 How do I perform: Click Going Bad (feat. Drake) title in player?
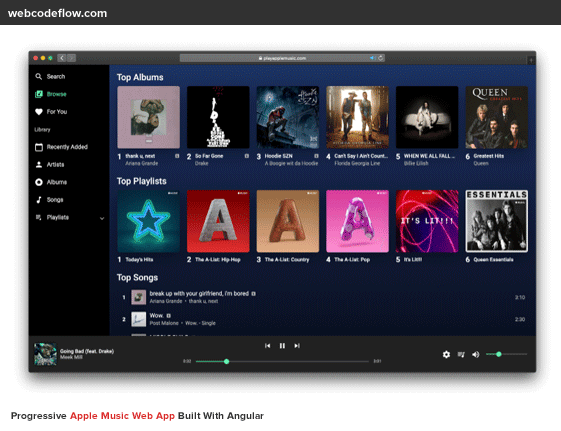click(87, 351)
